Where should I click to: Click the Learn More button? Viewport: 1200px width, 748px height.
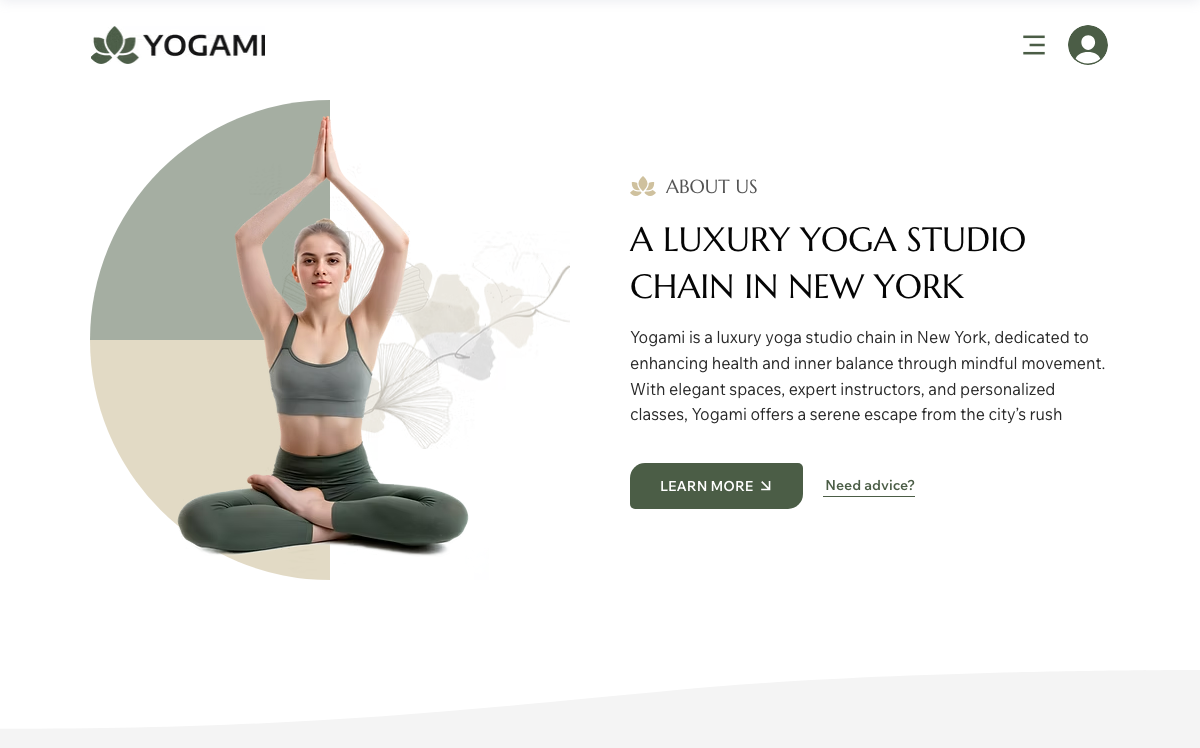click(716, 486)
